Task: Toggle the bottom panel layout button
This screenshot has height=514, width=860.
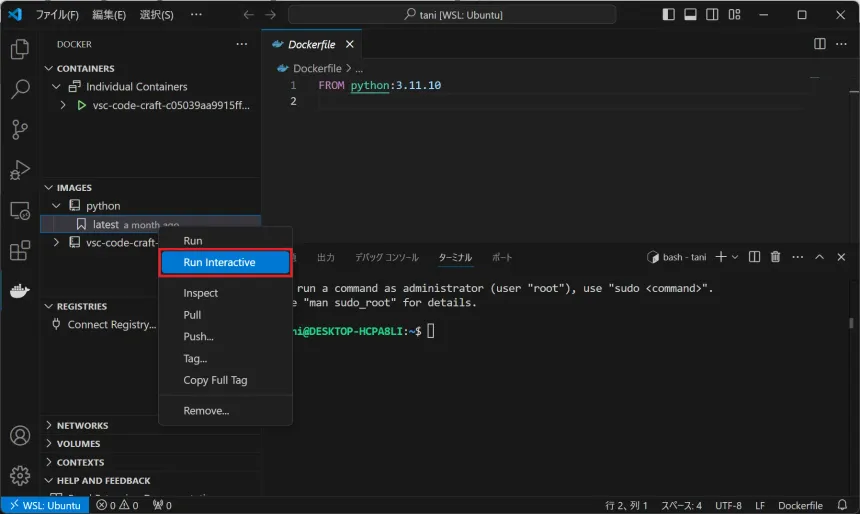Action: (690, 15)
